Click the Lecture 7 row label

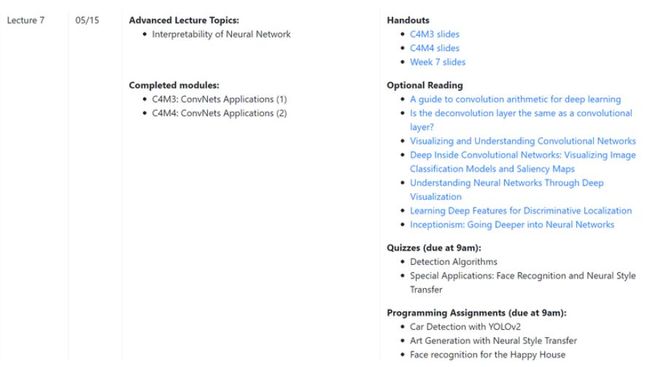[26, 20]
